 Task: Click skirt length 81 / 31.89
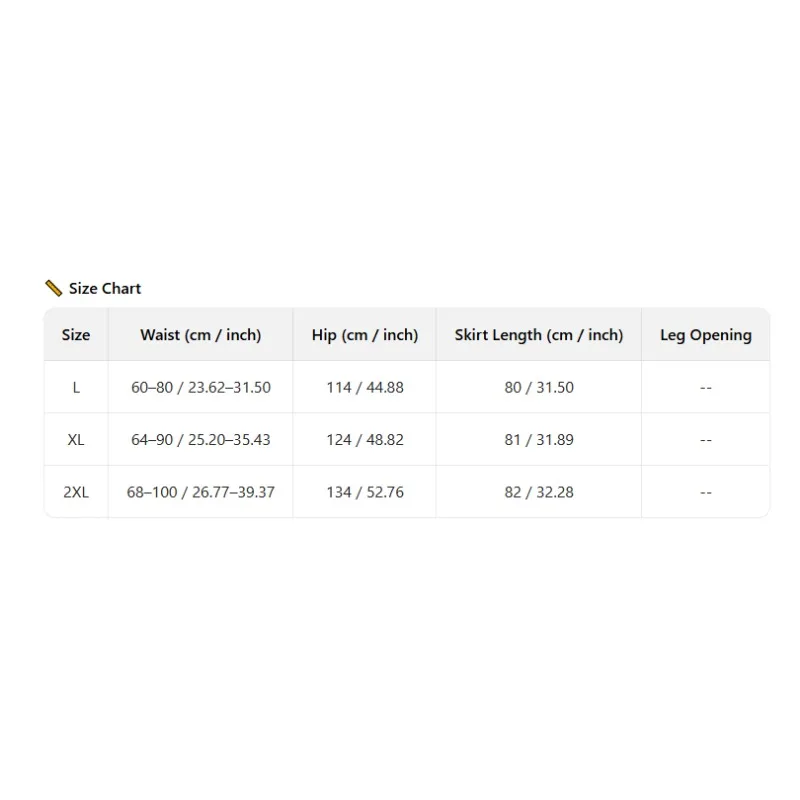pyautogui.click(x=539, y=440)
